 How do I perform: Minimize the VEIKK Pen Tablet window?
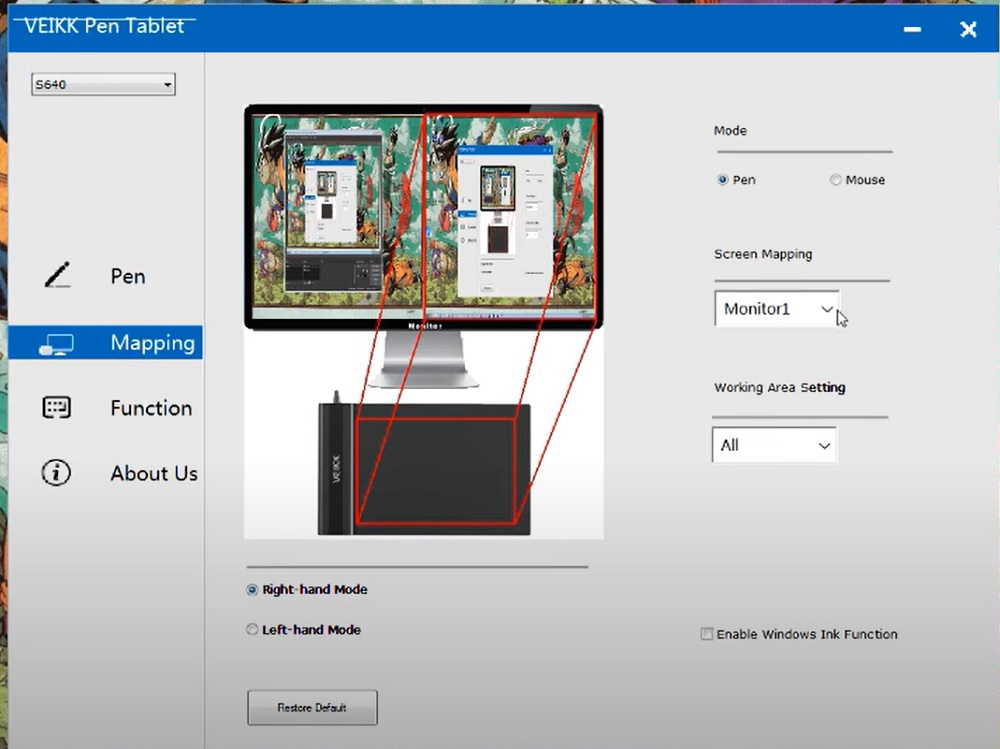tap(912, 29)
